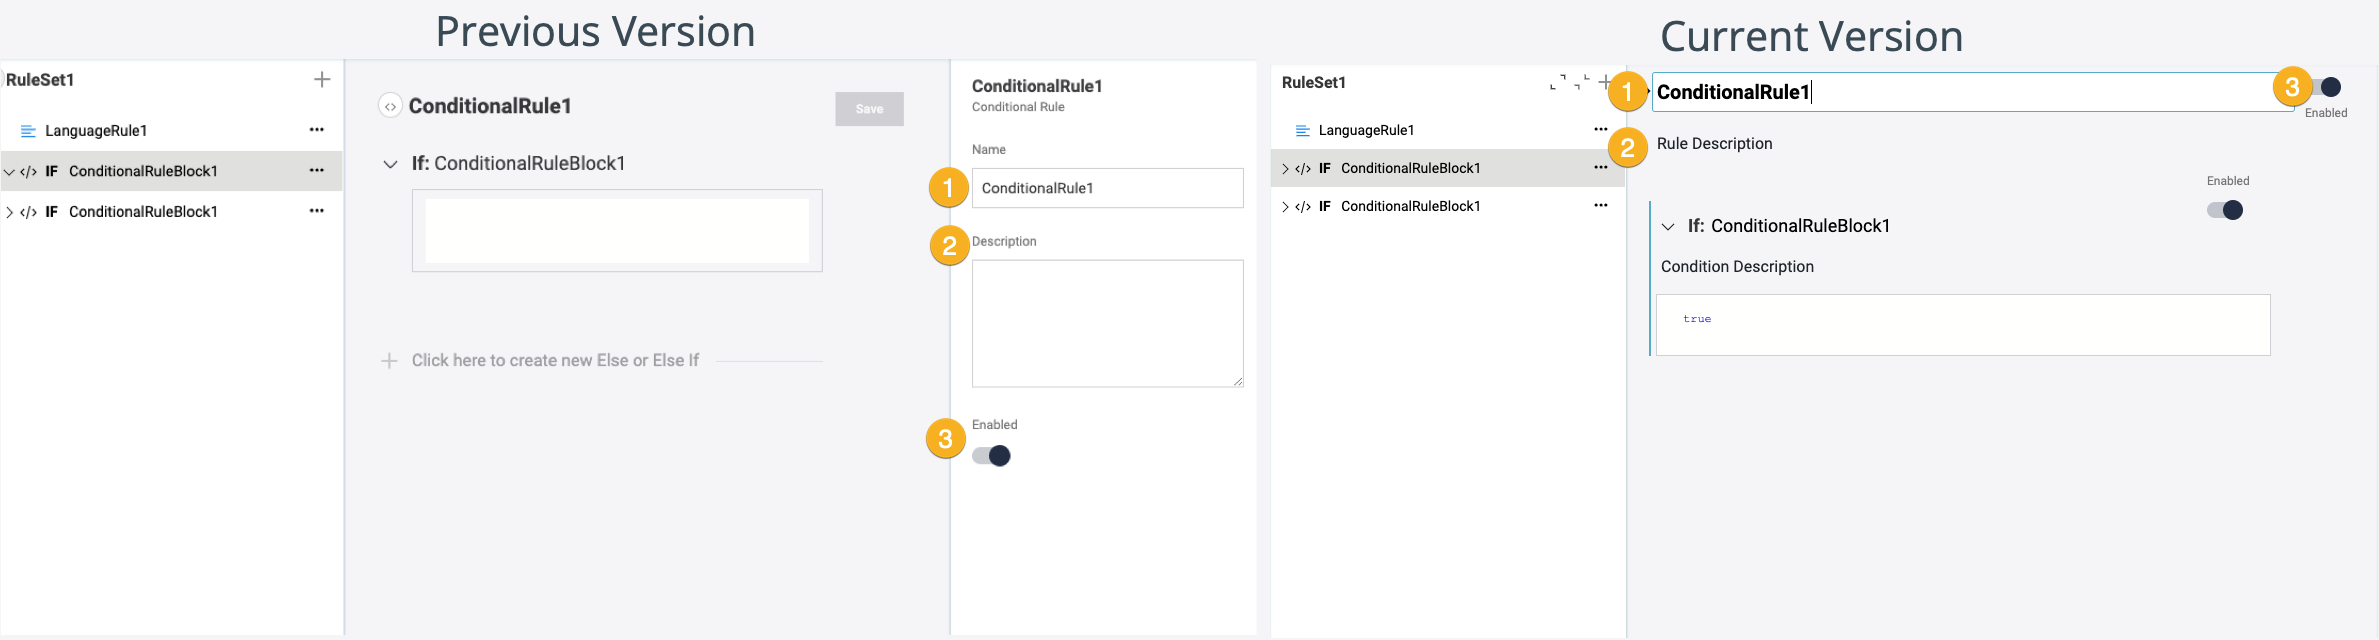Image resolution: width=2379 pixels, height=640 pixels.
Task: Click expand-all arrows icon in Current Version RuleSet1 header
Action: 1558,83
